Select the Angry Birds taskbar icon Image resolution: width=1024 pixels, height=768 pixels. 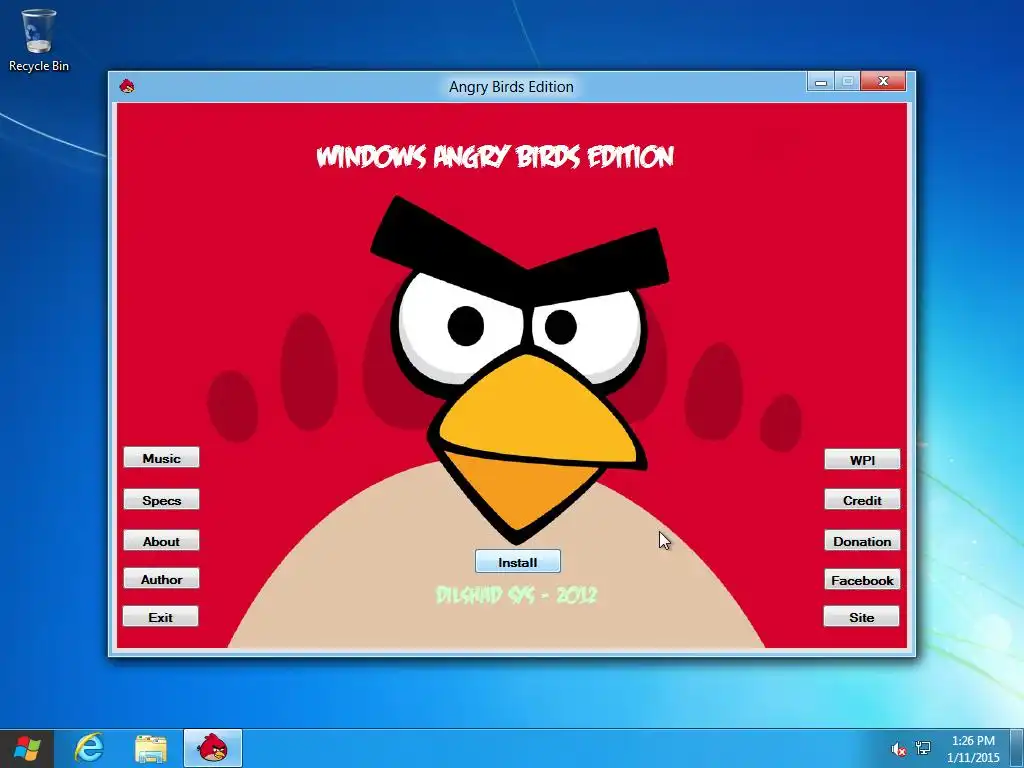213,748
